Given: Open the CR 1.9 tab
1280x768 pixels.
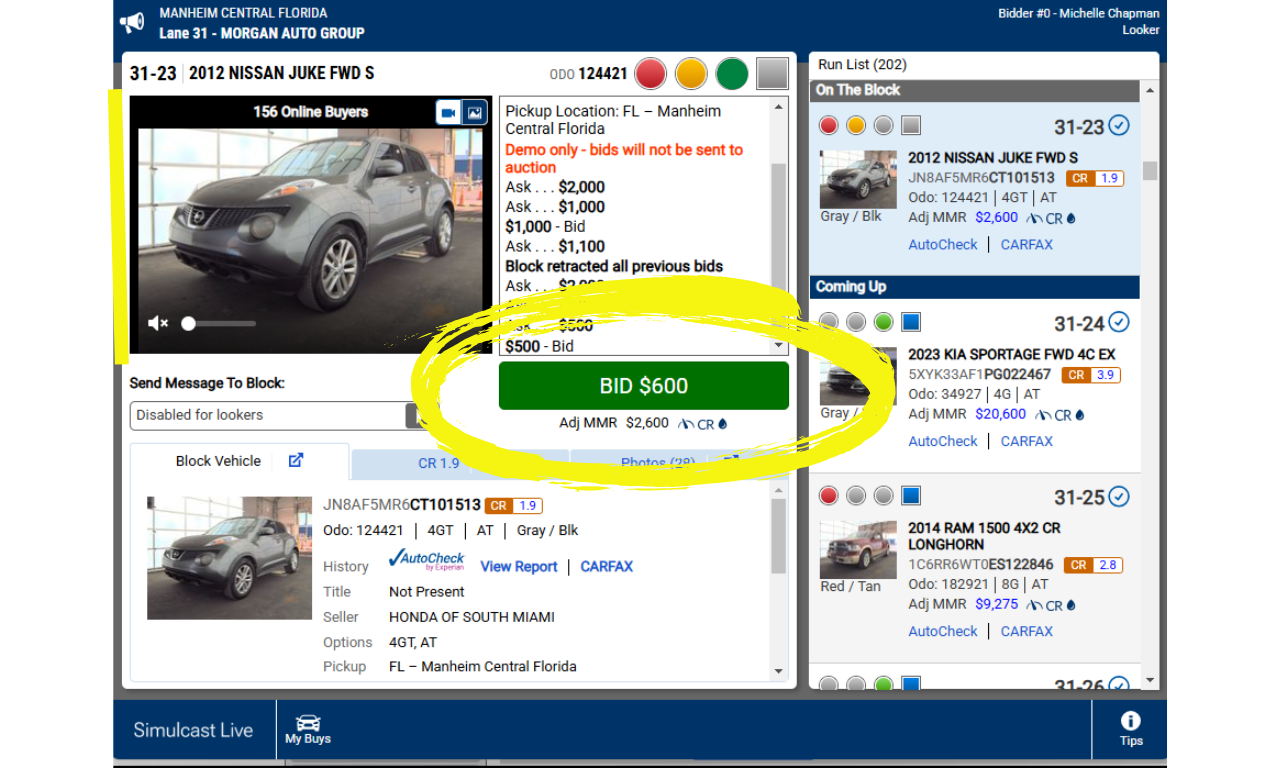Looking at the screenshot, I should click(439, 463).
